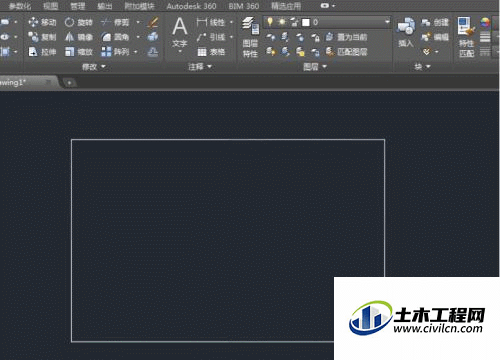Toggle layer freeze sun icon in layer dropdown
The image size is (500, 360).
click(x=282, y=22)
